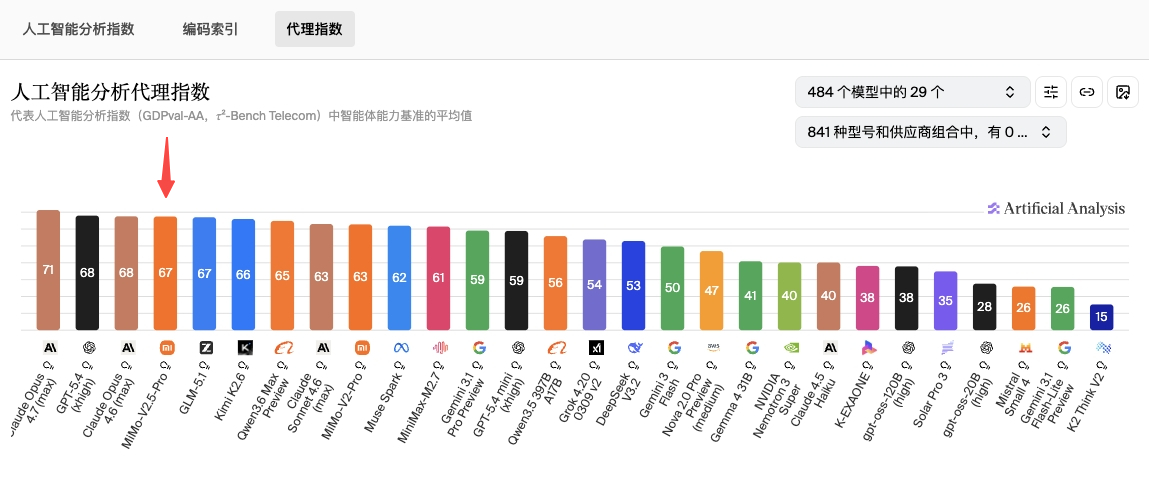Click the DeepSeek whale logo

point(634,347)
